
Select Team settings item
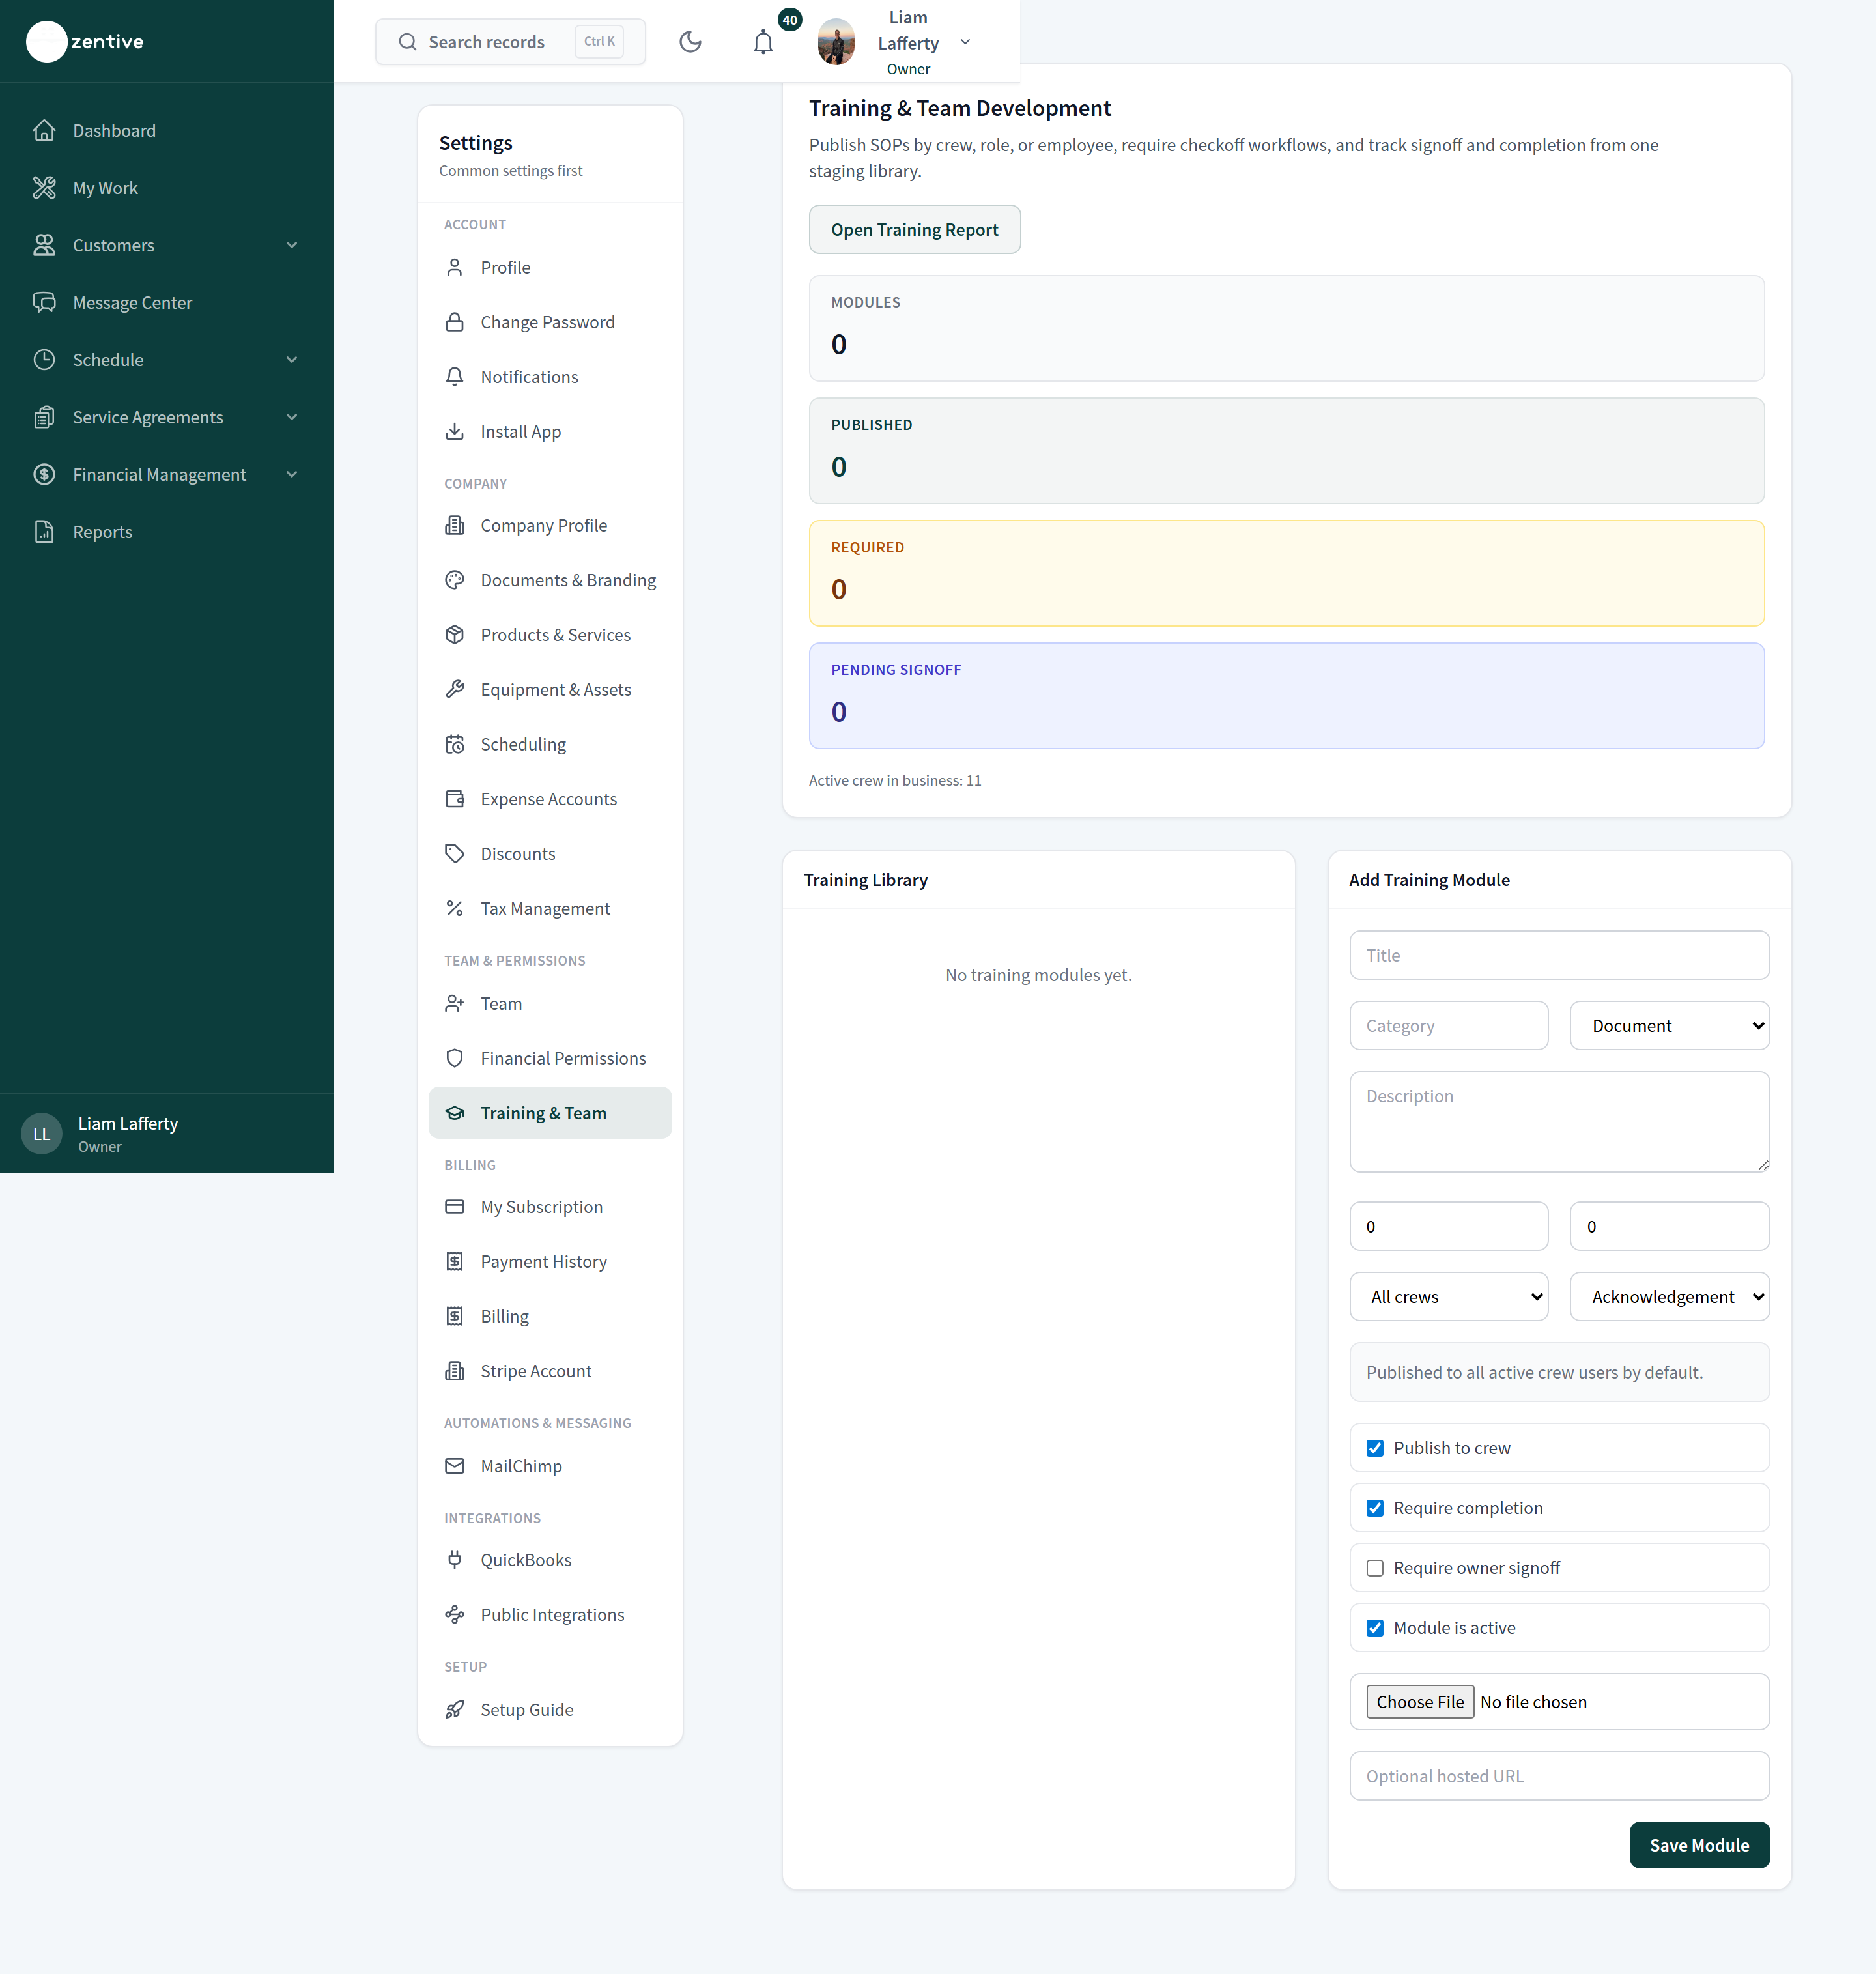coord(550,1003)
